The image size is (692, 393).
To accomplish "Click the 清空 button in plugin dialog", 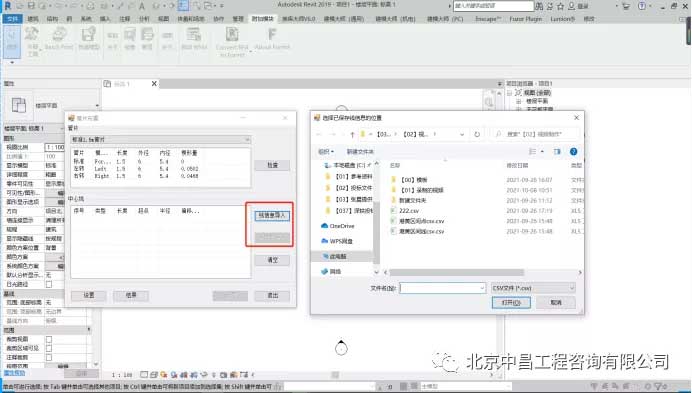I will coord(272,260).
